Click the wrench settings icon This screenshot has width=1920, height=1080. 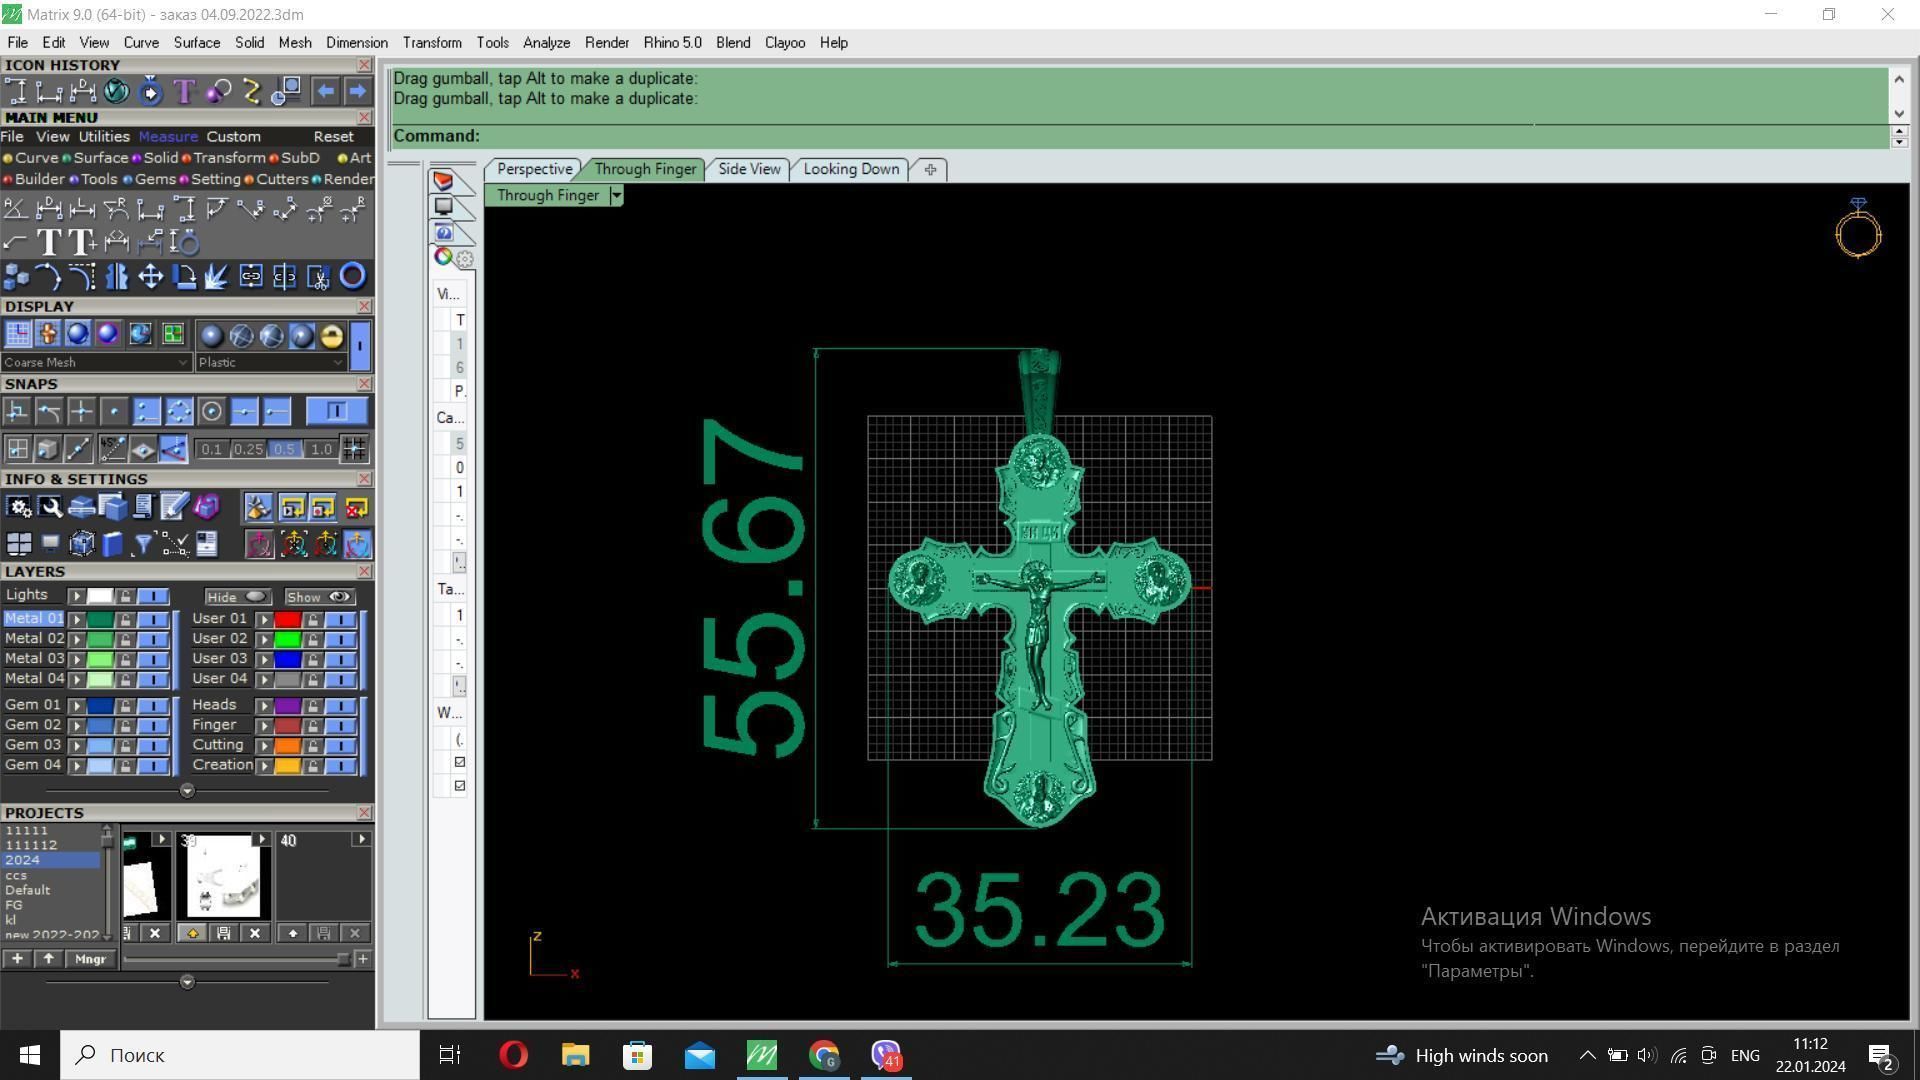click(x=50, y=508)
